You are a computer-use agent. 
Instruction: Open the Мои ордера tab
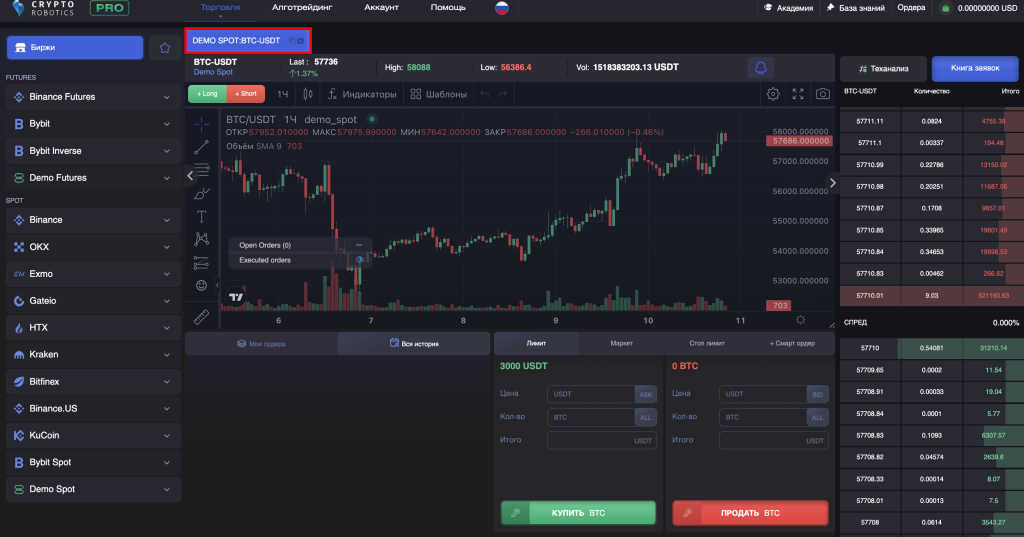[x=261, y=344]
